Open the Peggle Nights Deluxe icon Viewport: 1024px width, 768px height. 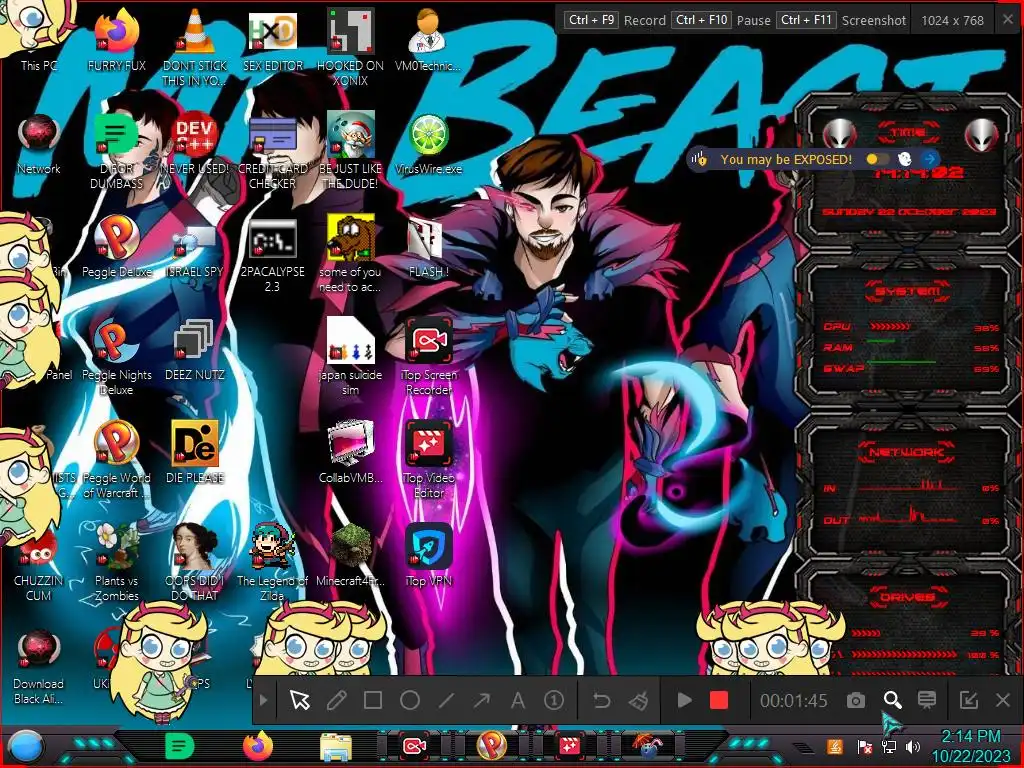pyautogui.click(x=117, y=340)
